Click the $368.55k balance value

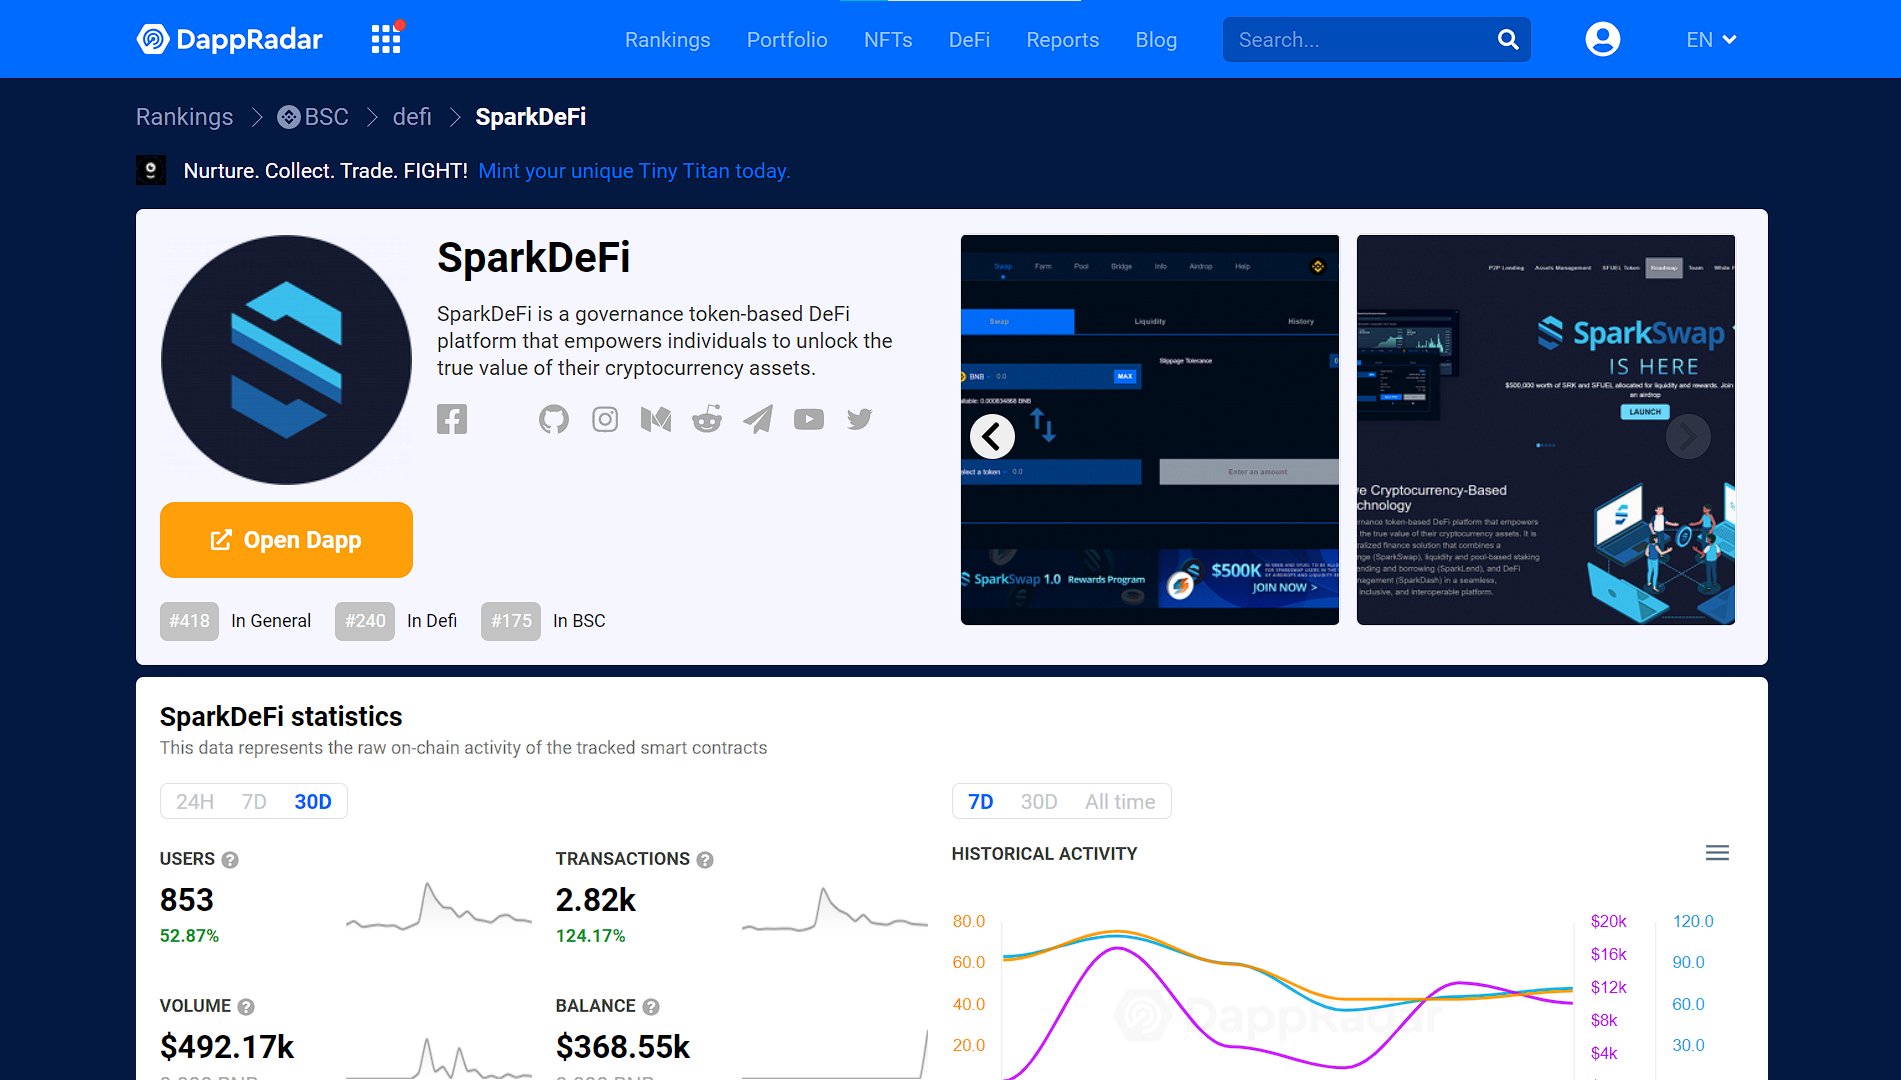623,1047
